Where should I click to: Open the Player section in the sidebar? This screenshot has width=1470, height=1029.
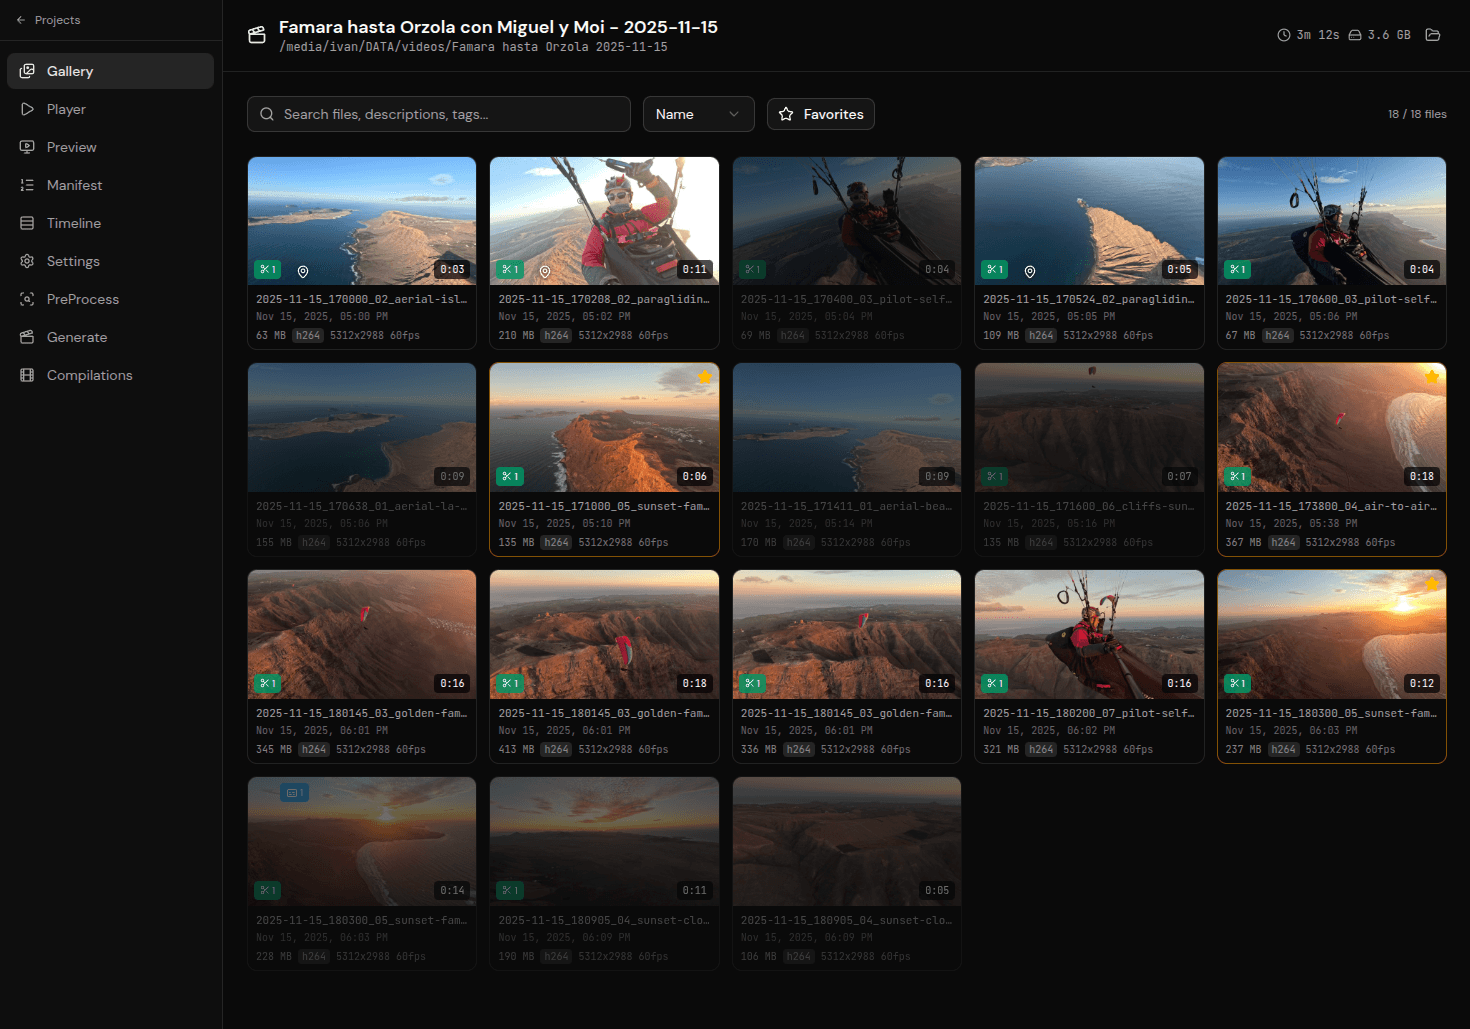[66, 109]
